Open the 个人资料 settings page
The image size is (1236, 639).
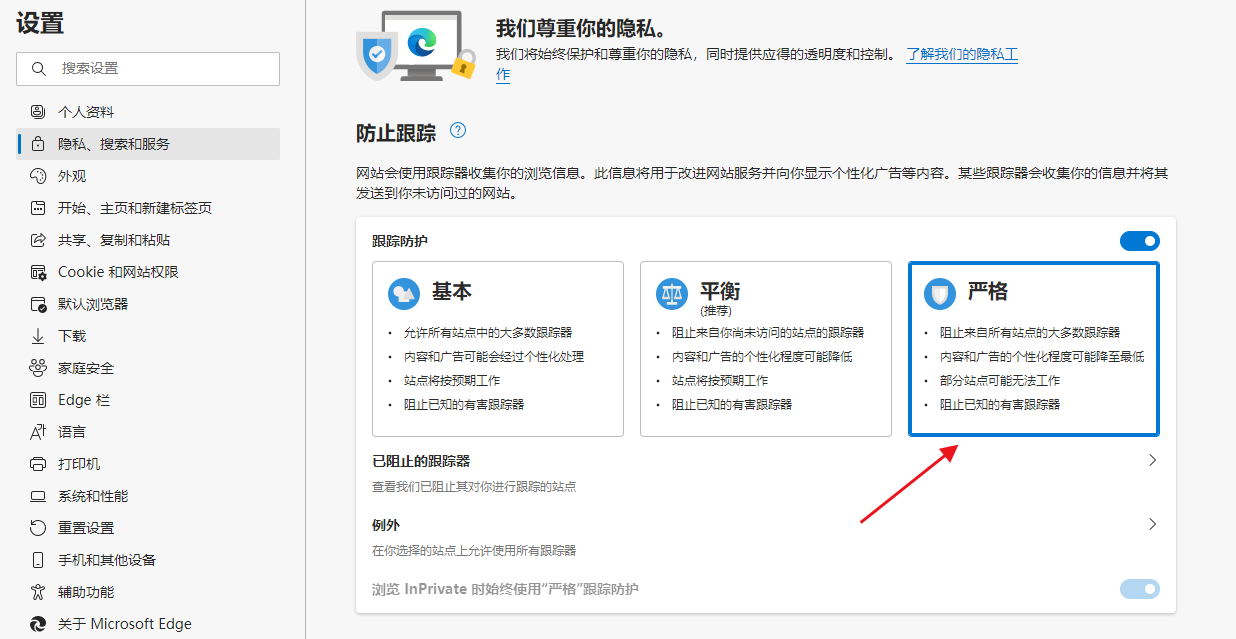point(148,112)
